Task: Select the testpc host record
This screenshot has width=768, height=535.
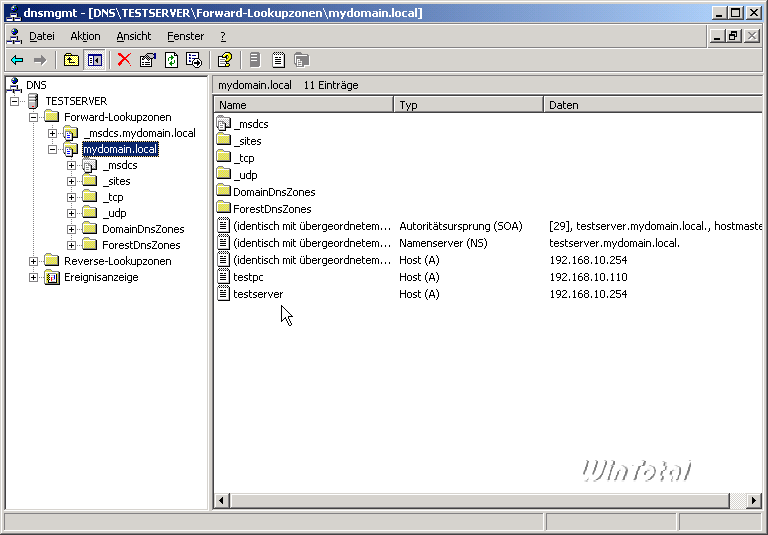Action: (248, 277)
